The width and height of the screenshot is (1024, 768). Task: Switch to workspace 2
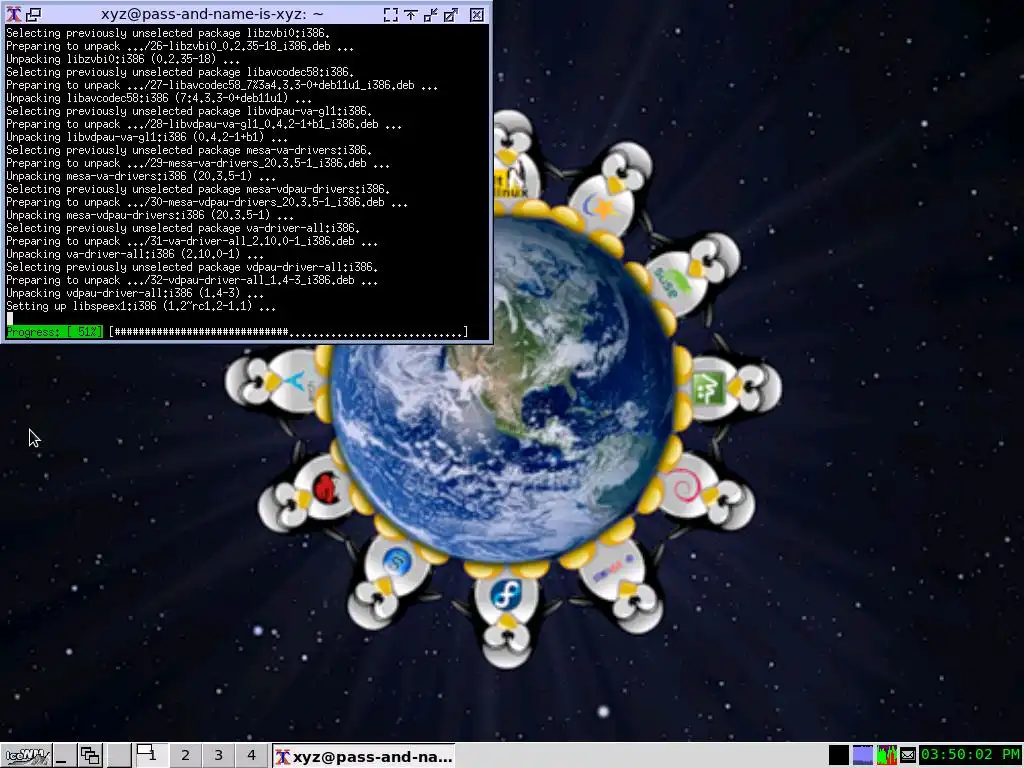pos(185,756)
